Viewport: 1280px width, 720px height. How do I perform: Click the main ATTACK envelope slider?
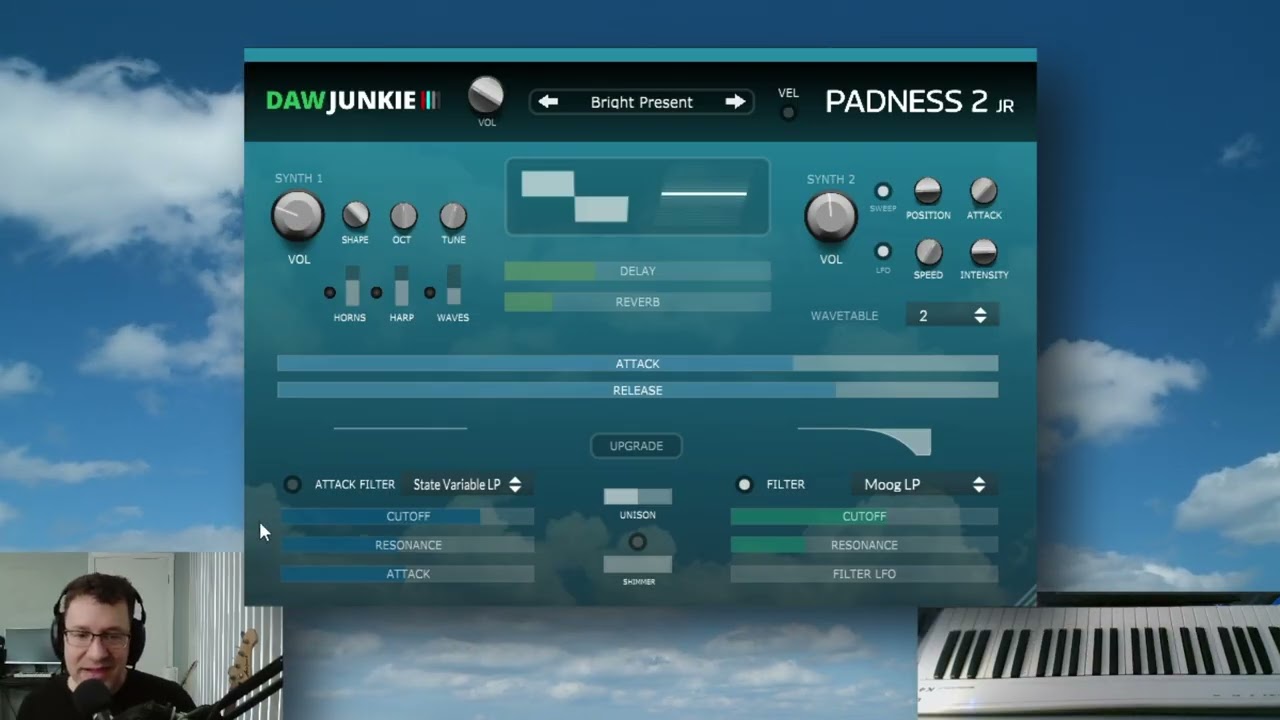[637, 364]
